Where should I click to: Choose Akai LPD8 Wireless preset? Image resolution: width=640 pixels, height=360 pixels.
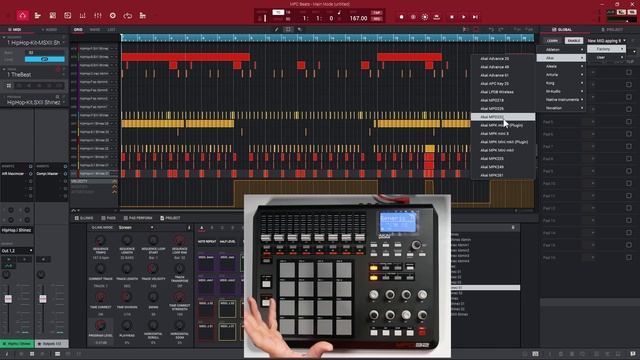click(503, 92)
